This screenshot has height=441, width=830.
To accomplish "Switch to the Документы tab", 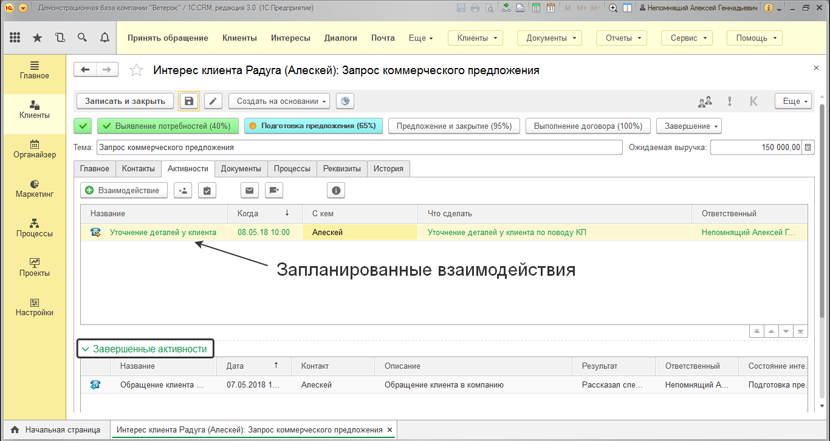I will pos(241,169).
